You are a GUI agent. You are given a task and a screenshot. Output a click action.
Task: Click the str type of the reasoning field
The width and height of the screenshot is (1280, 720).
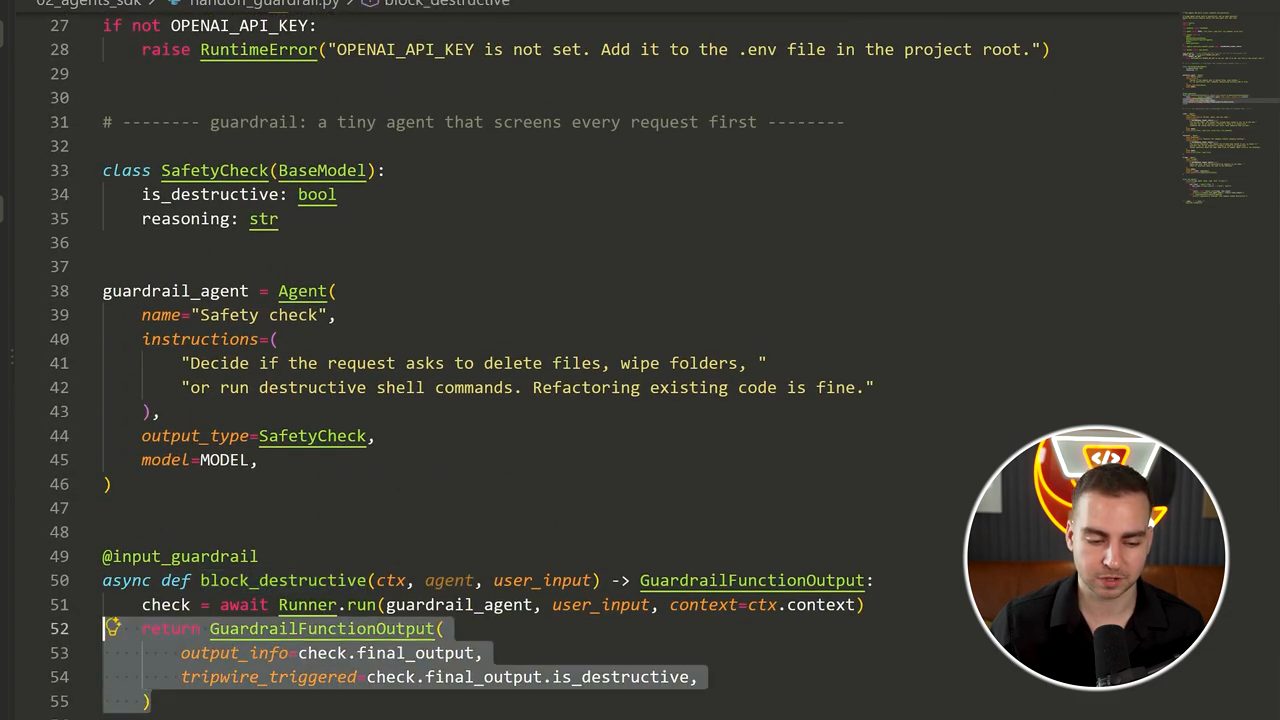click(x=264, y=218)
